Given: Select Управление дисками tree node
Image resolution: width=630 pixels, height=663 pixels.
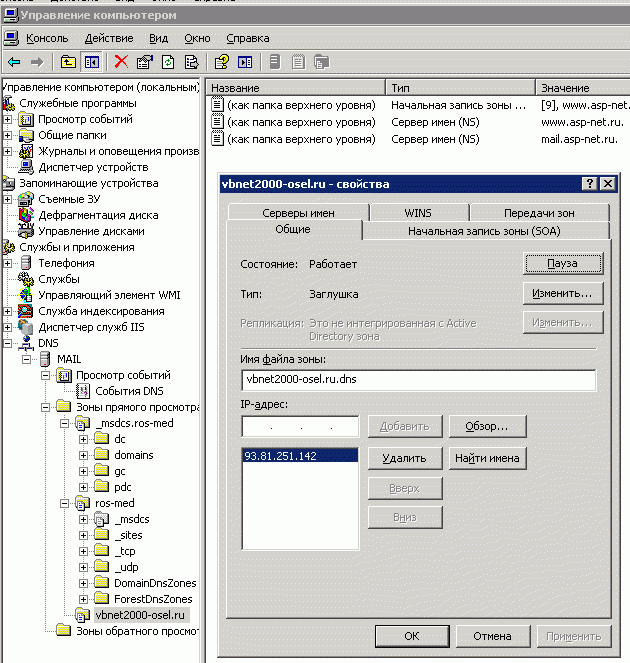Looking at the screenshot, I should 91,231.
